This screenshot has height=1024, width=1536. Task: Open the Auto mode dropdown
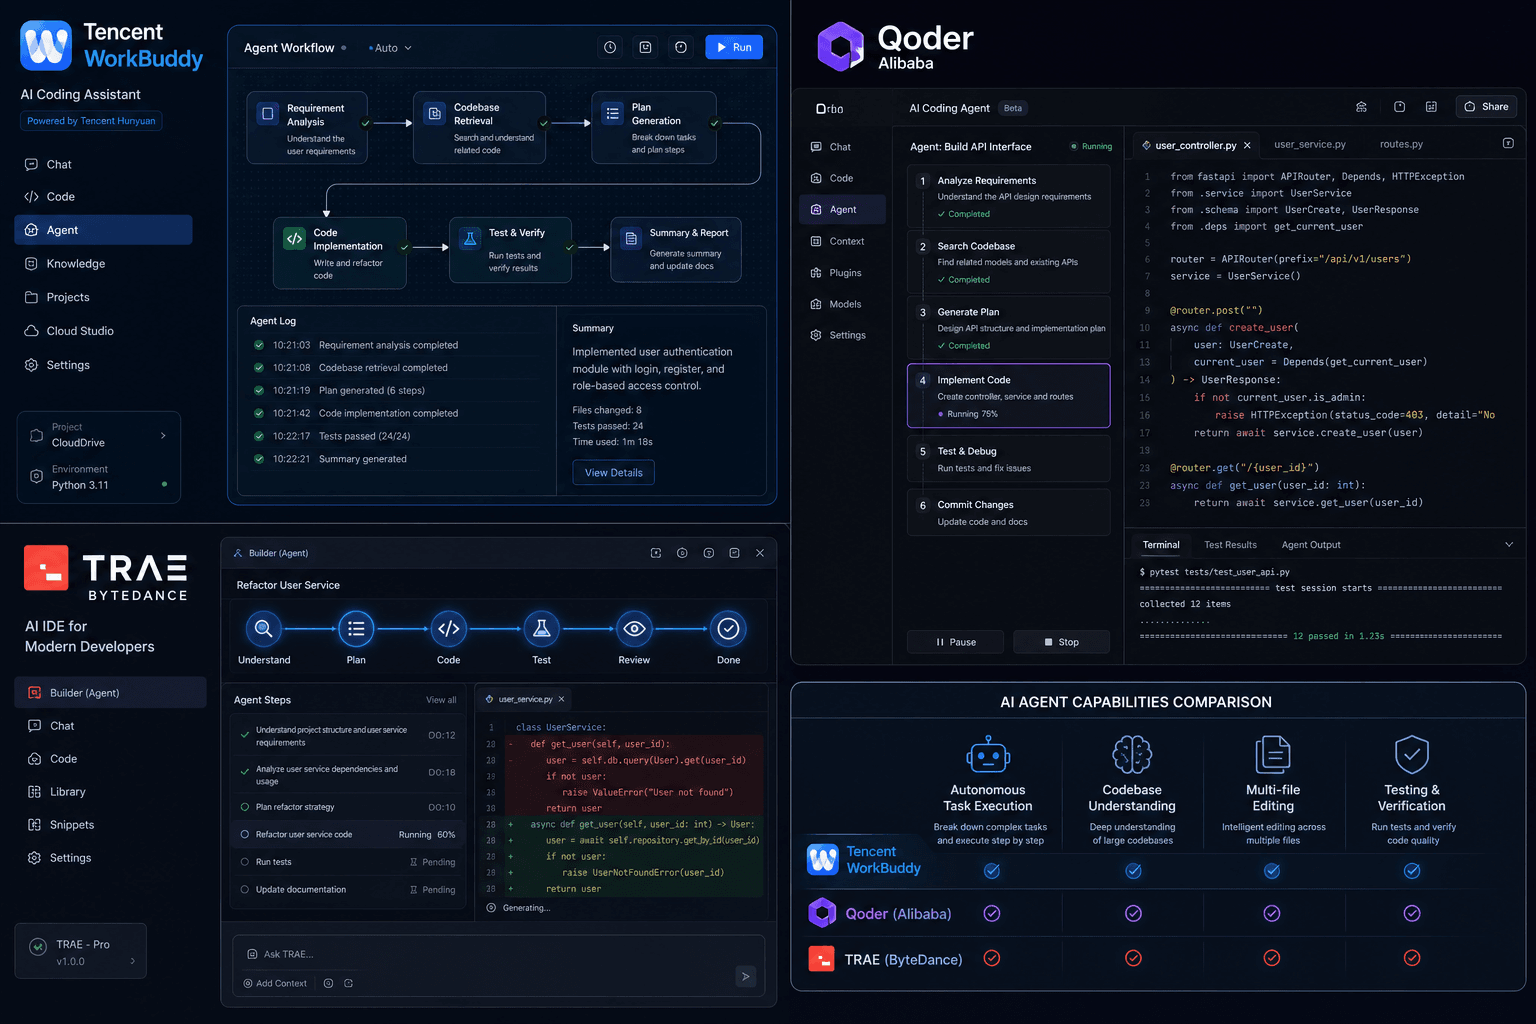[390, 48]
